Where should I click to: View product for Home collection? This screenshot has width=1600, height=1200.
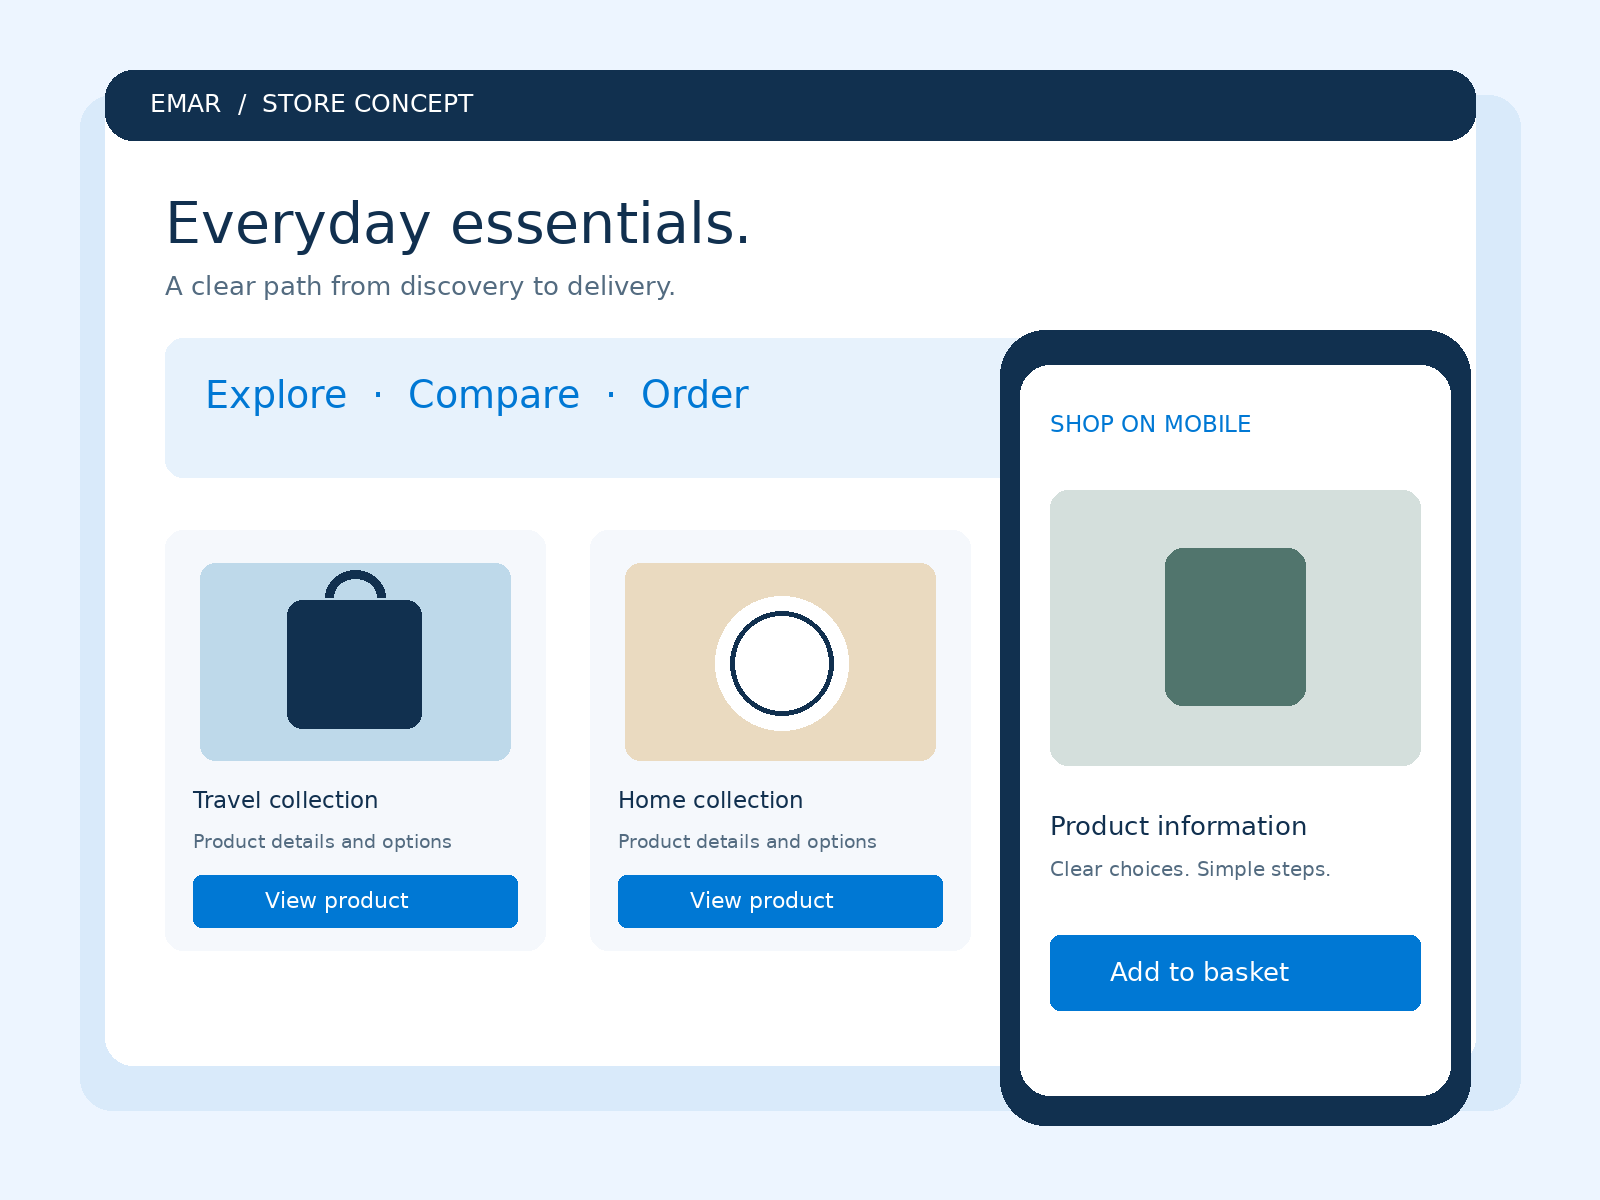click(780, 901)
